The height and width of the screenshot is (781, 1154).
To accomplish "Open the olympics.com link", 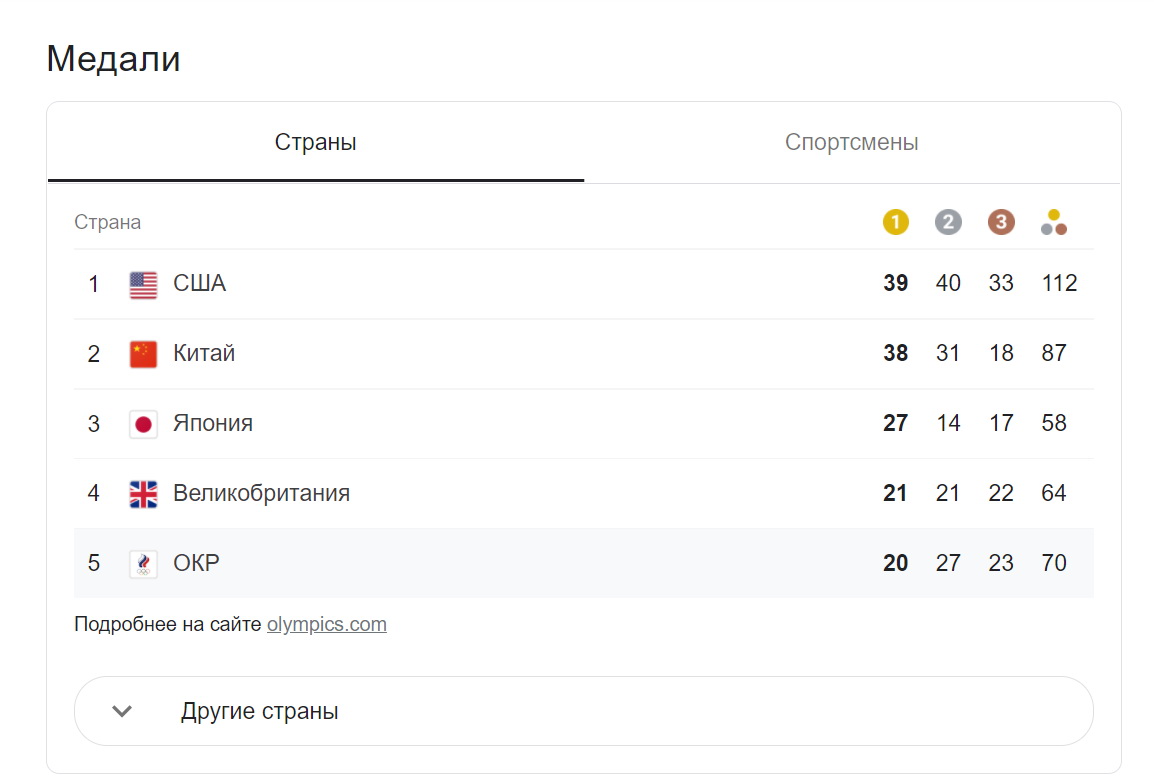I will pos(327,624).
